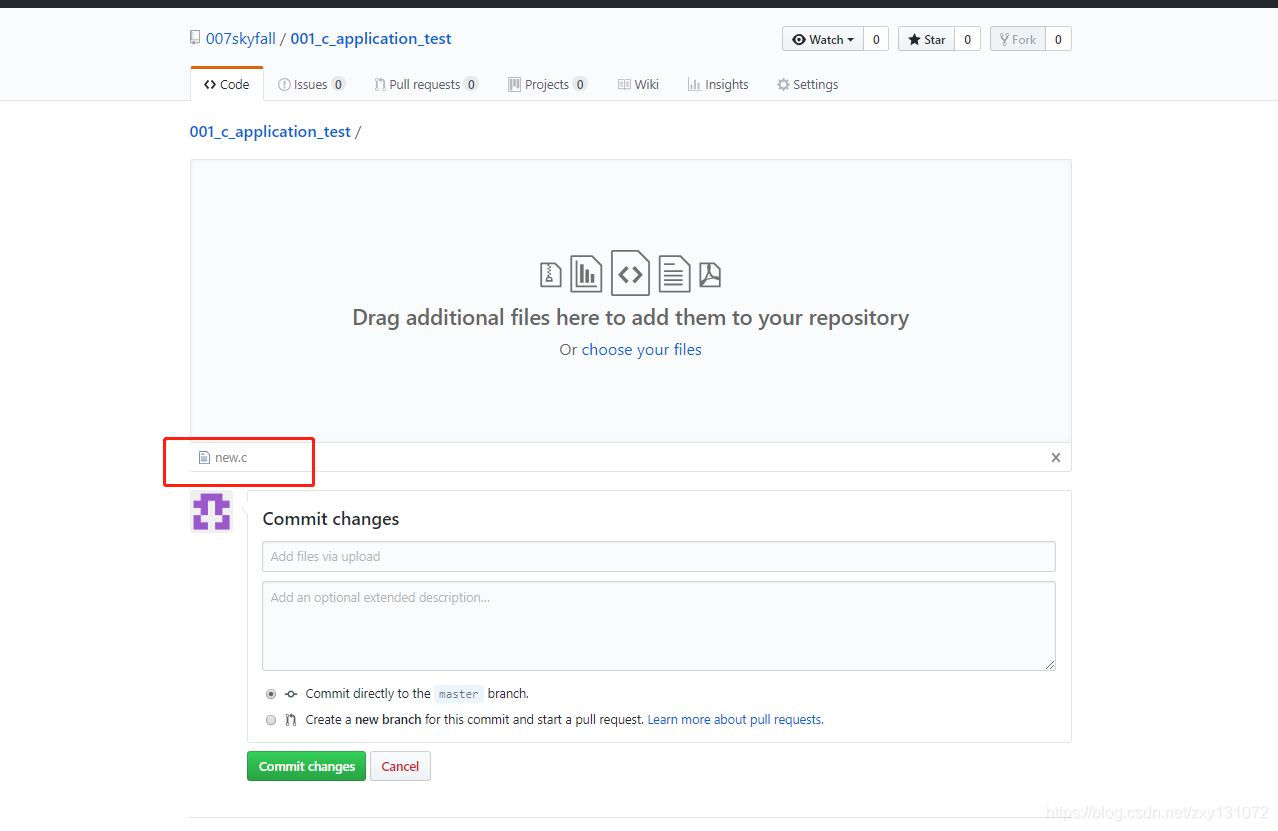Select 'Create a new branch' radio option

[271, 719]
